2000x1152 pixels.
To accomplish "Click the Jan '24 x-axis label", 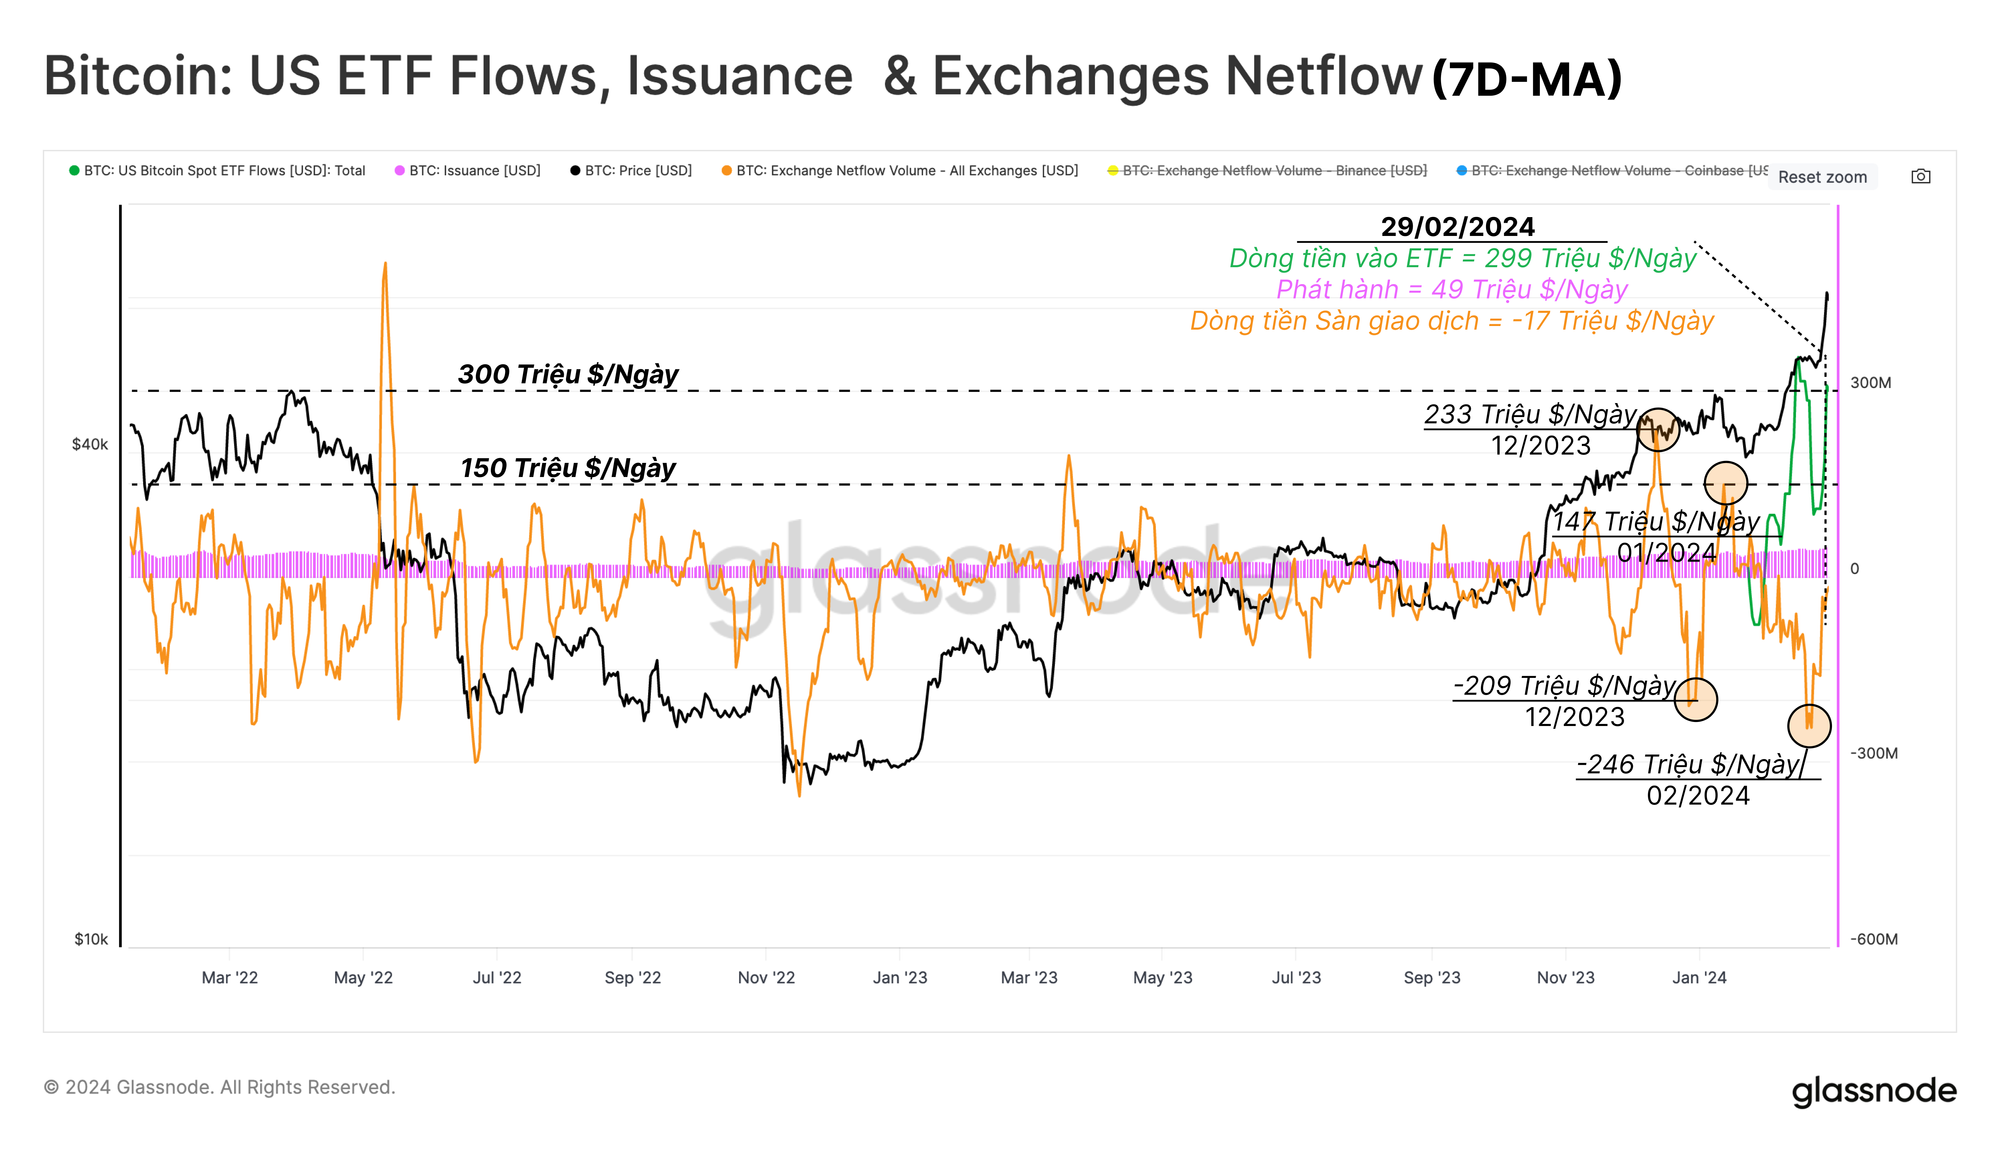I will tap(1699, 978).
